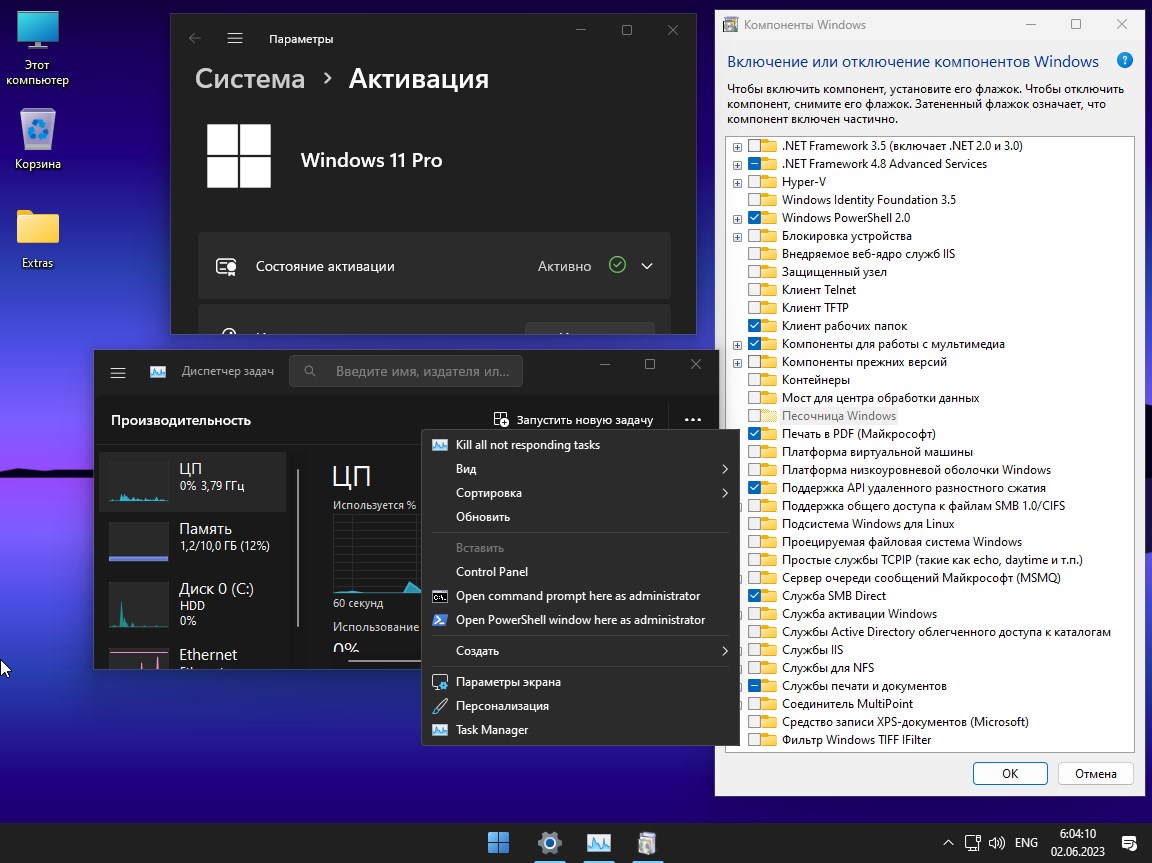The width and height of the screenshot is (1152, 863).
Task: Show hidden tray icons chevron
Action: tap(948, 842)
